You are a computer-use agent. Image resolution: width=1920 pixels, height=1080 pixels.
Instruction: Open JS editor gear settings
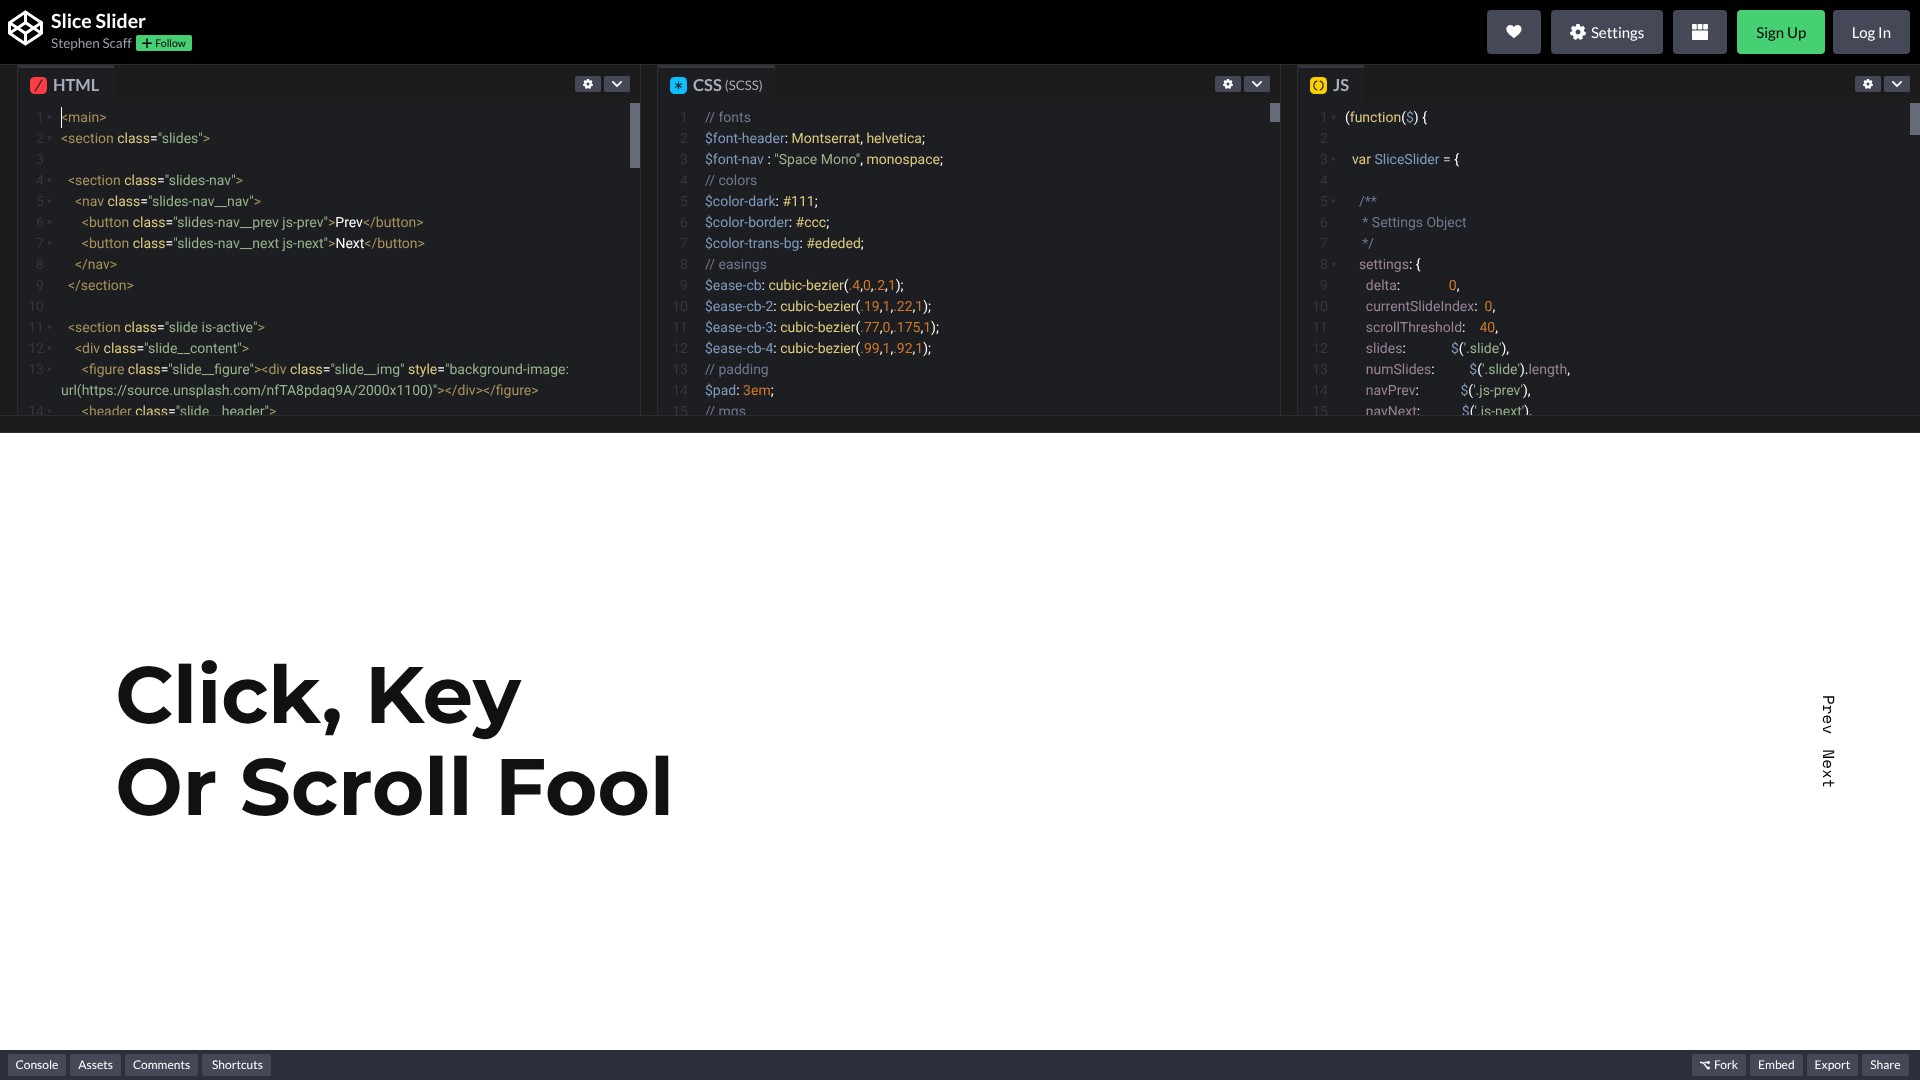pos(1868,84)
